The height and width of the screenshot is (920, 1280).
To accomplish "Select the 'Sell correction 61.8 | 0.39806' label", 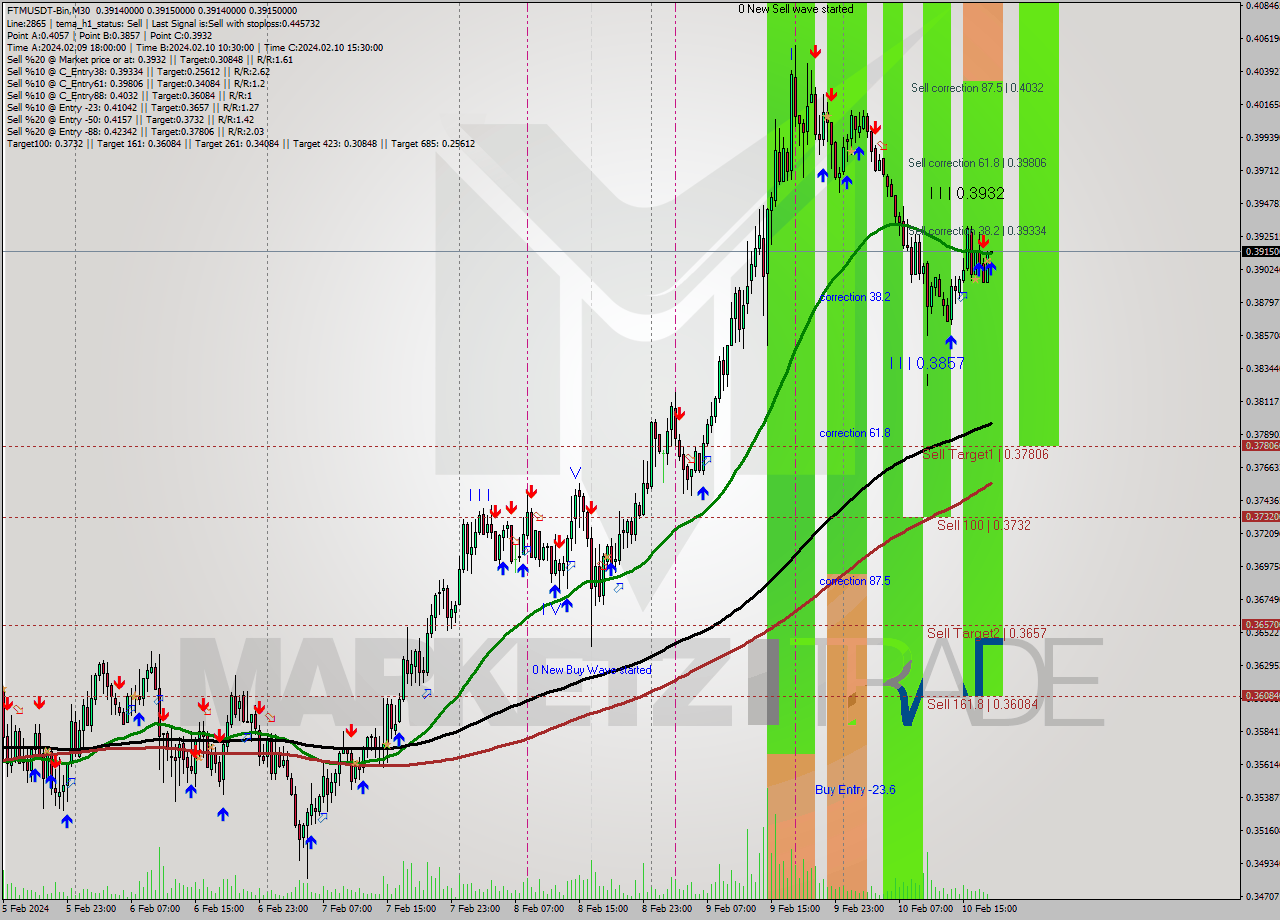I will pos(977,162).
